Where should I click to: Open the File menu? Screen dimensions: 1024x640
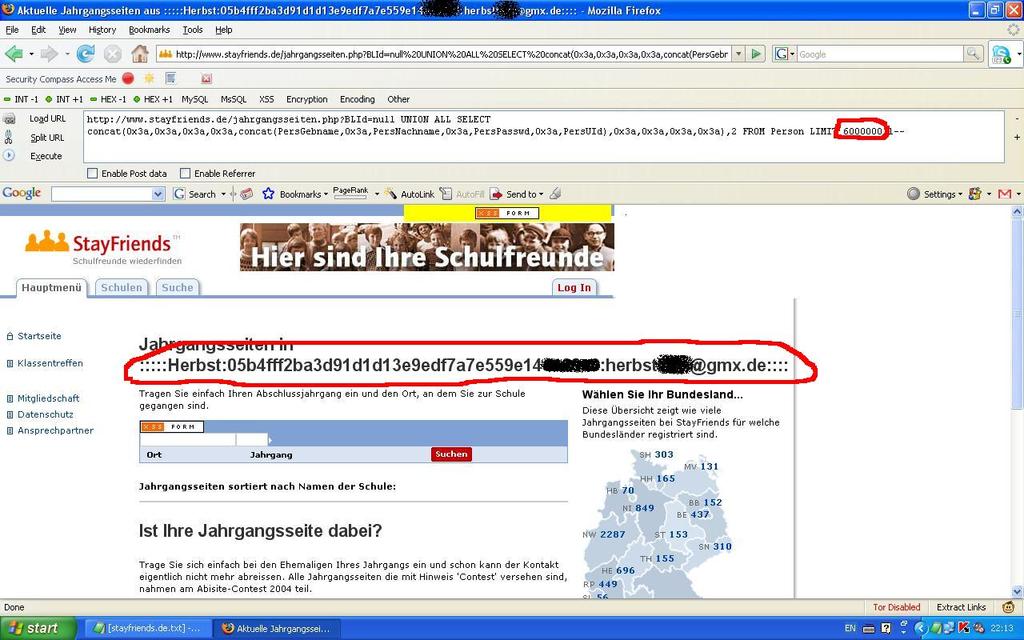click(x=12, y=29)
